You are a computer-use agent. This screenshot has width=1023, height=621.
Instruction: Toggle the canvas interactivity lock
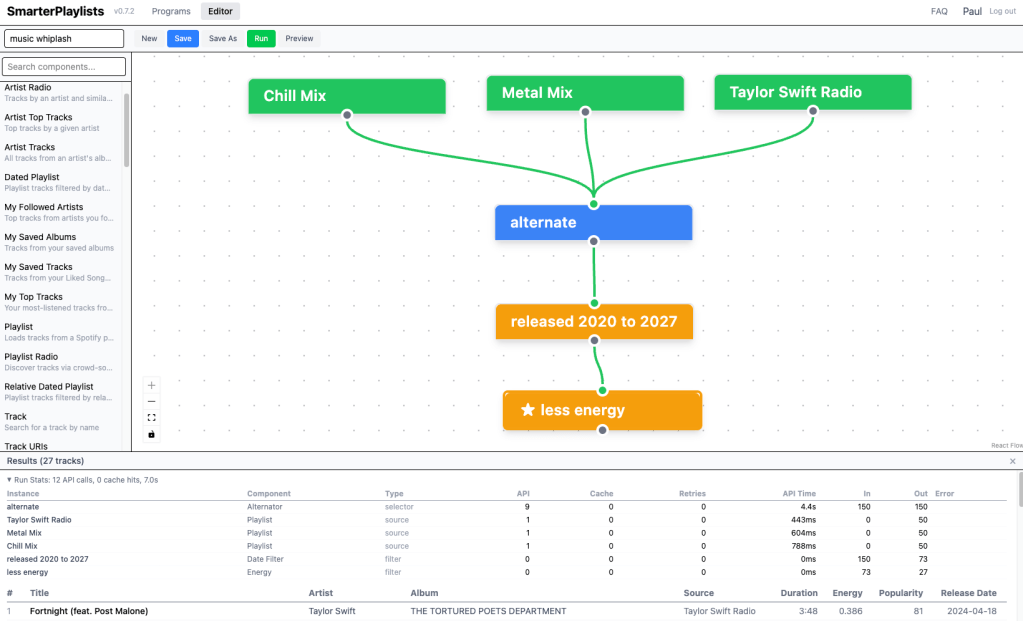152,434
